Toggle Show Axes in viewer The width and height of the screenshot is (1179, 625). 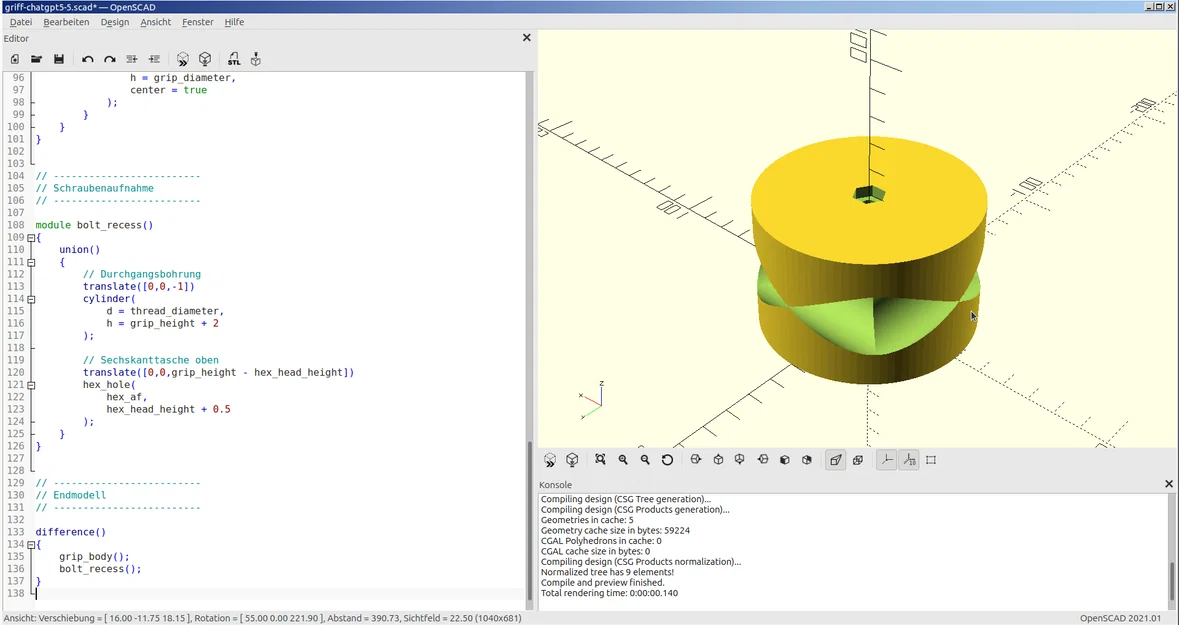pyautogui.click(x=887, y=460)
